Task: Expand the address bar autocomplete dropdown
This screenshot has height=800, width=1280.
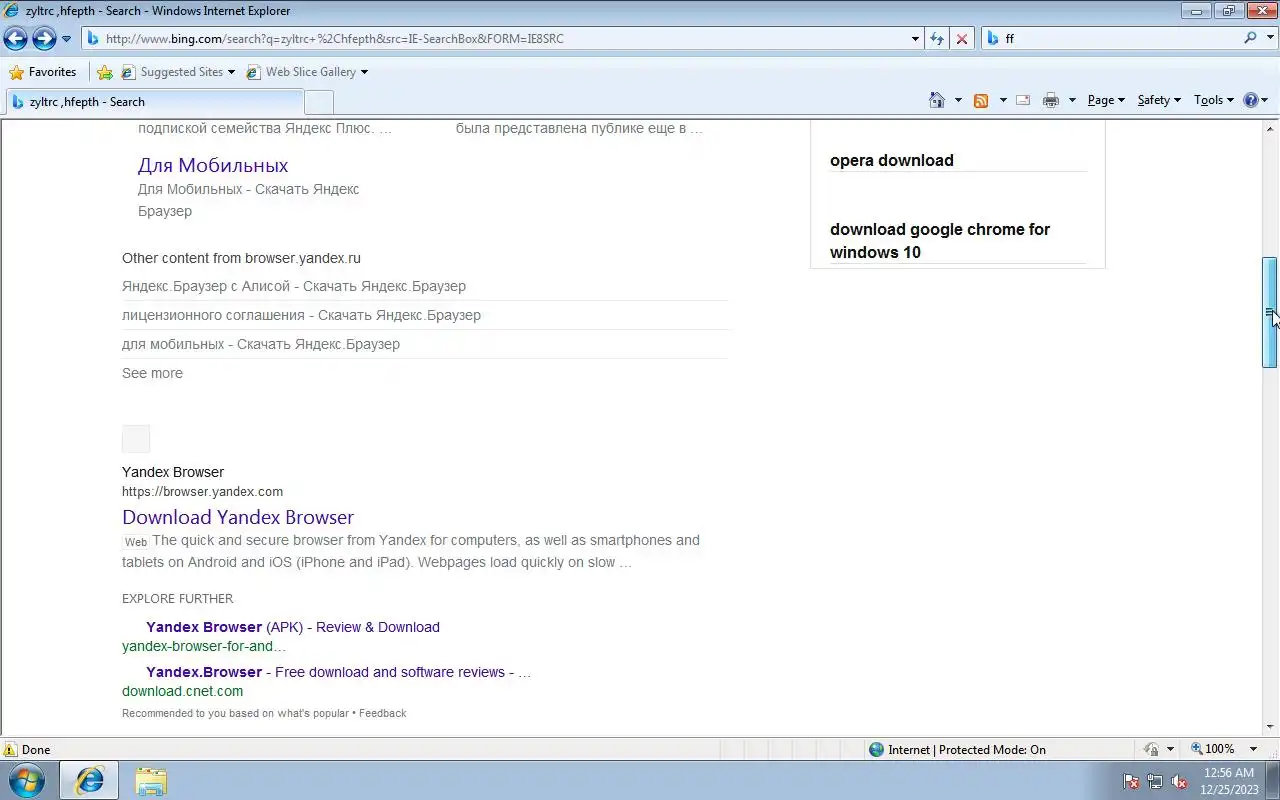Action: tap(915, 39)
